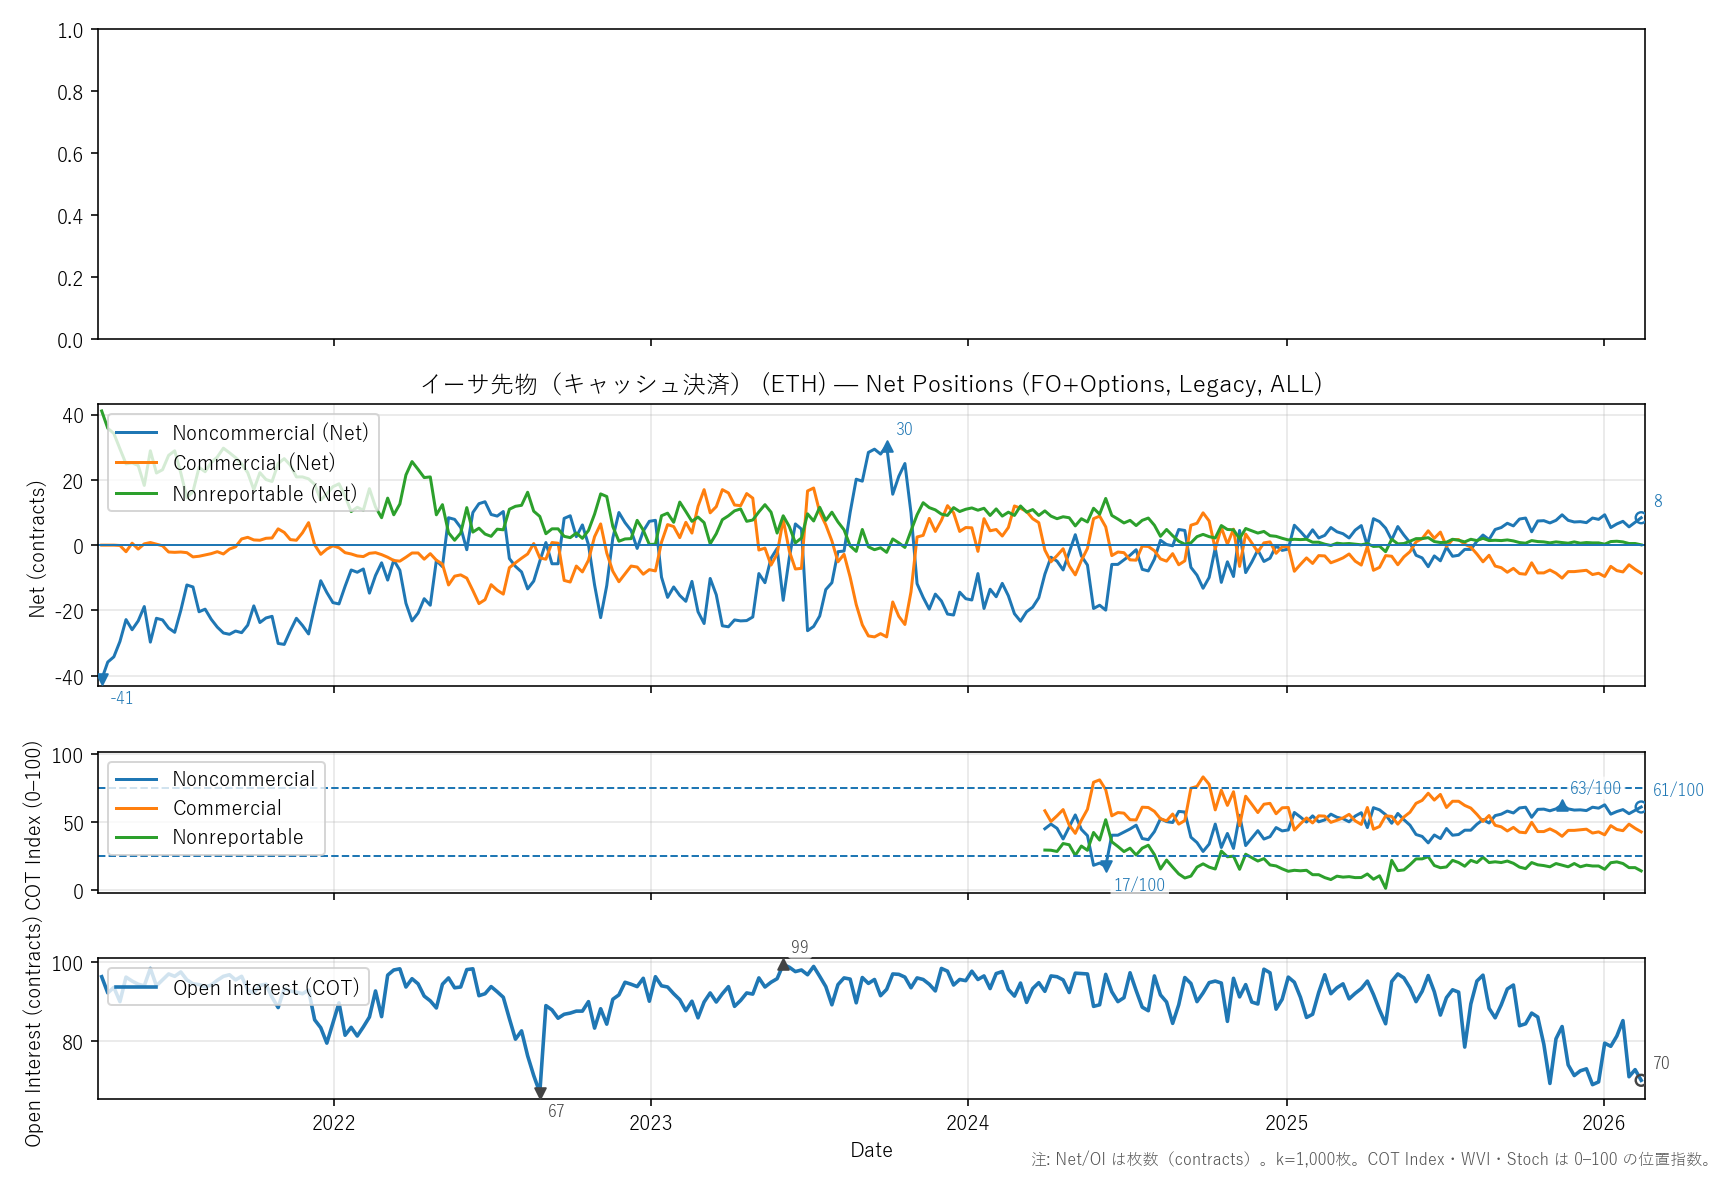Click the 2024 tick label on date axis
This screenshot has height=1180, width=1728.
[967, 1123]
